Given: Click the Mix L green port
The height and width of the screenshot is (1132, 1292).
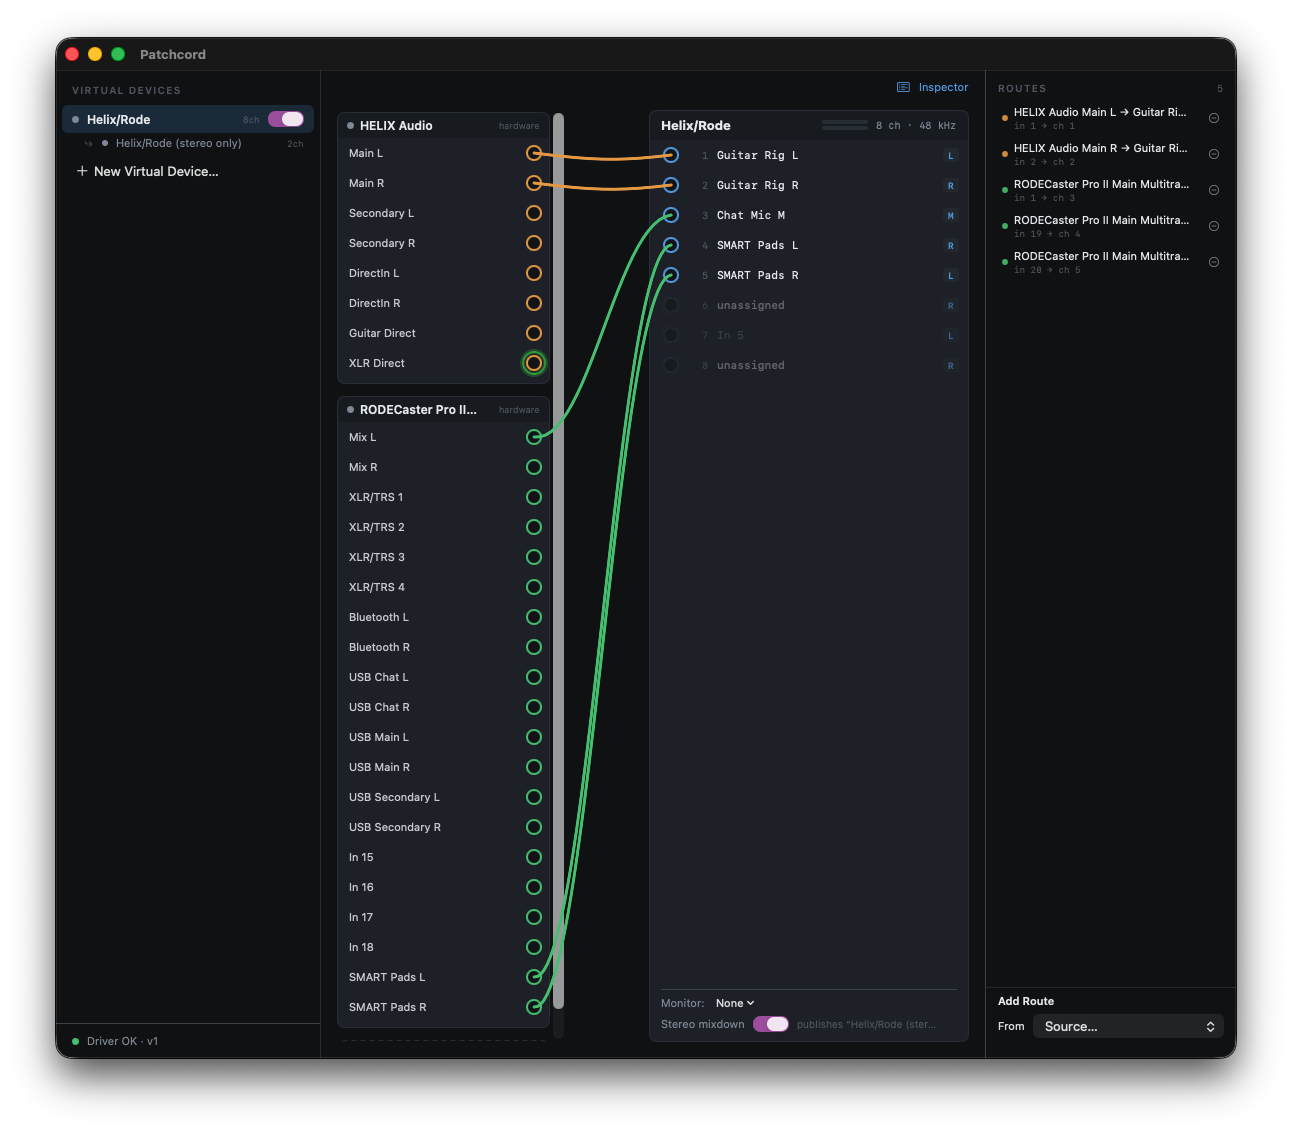Looking at the screenshot, I should (x=534, y=437).
